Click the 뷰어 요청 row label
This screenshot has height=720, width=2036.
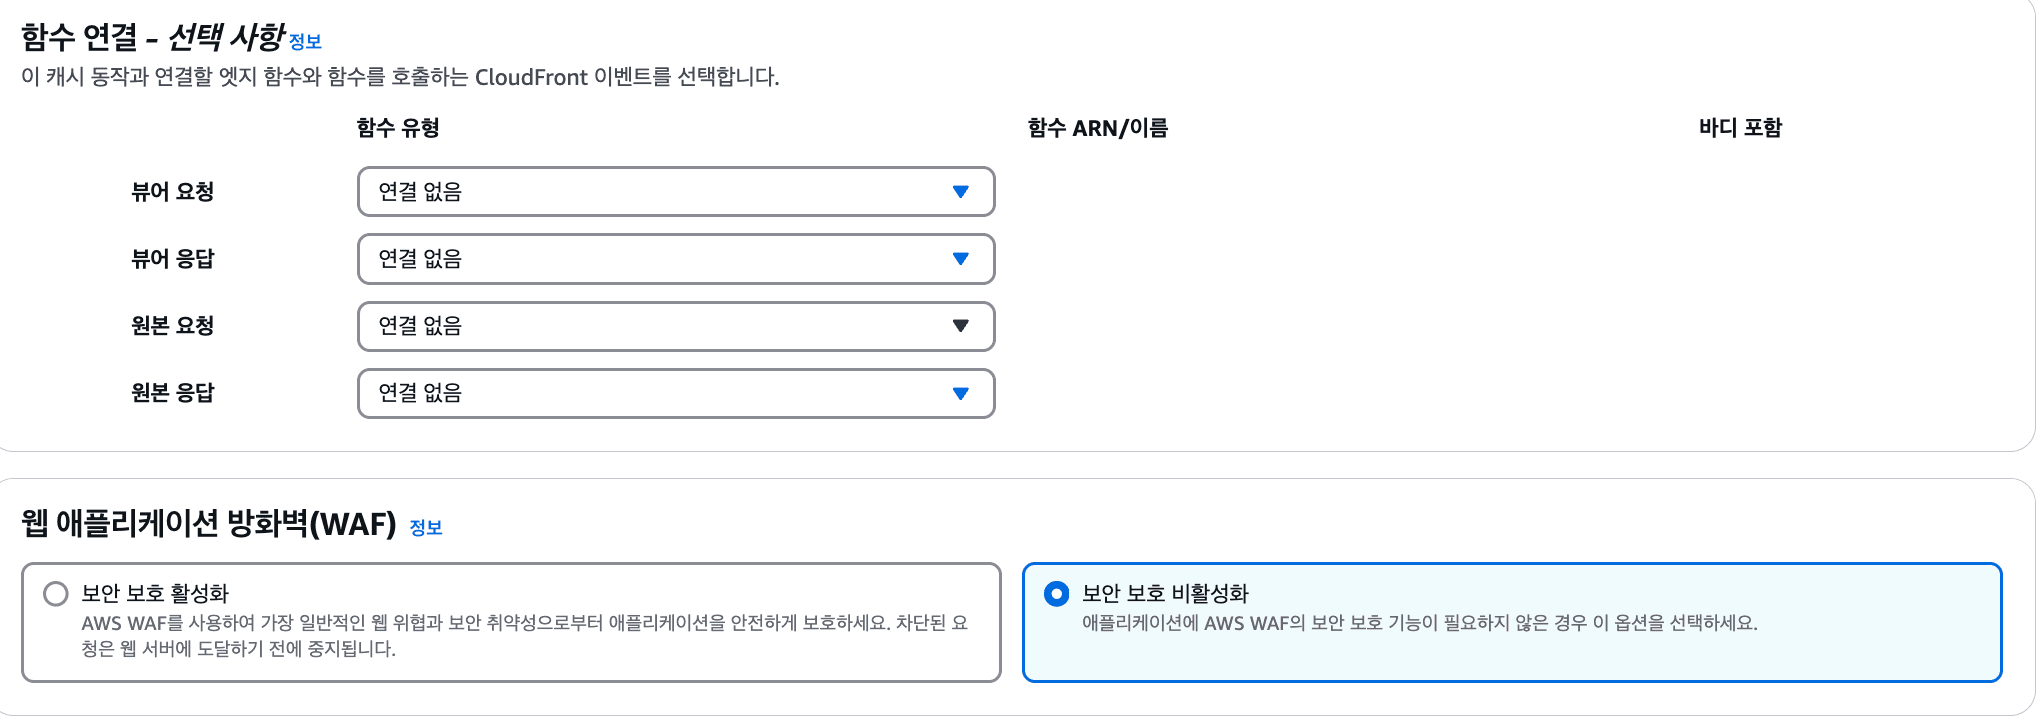click(x=173, y=192)
